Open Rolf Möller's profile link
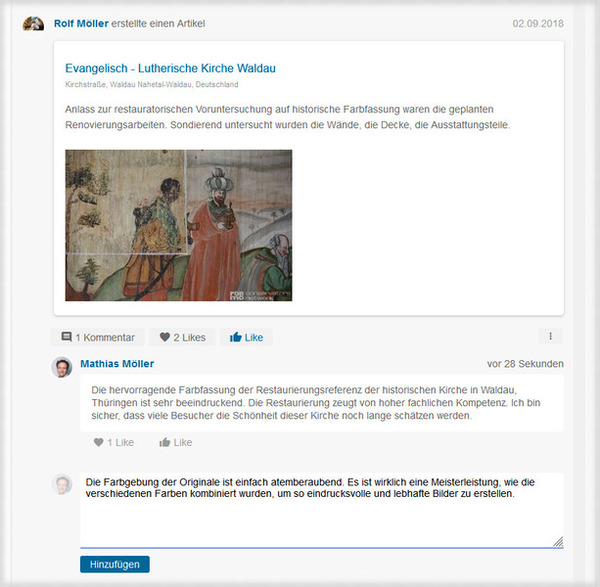Image resolution: width=600 pixels, height=587 pixels. [x=81, y=24]
